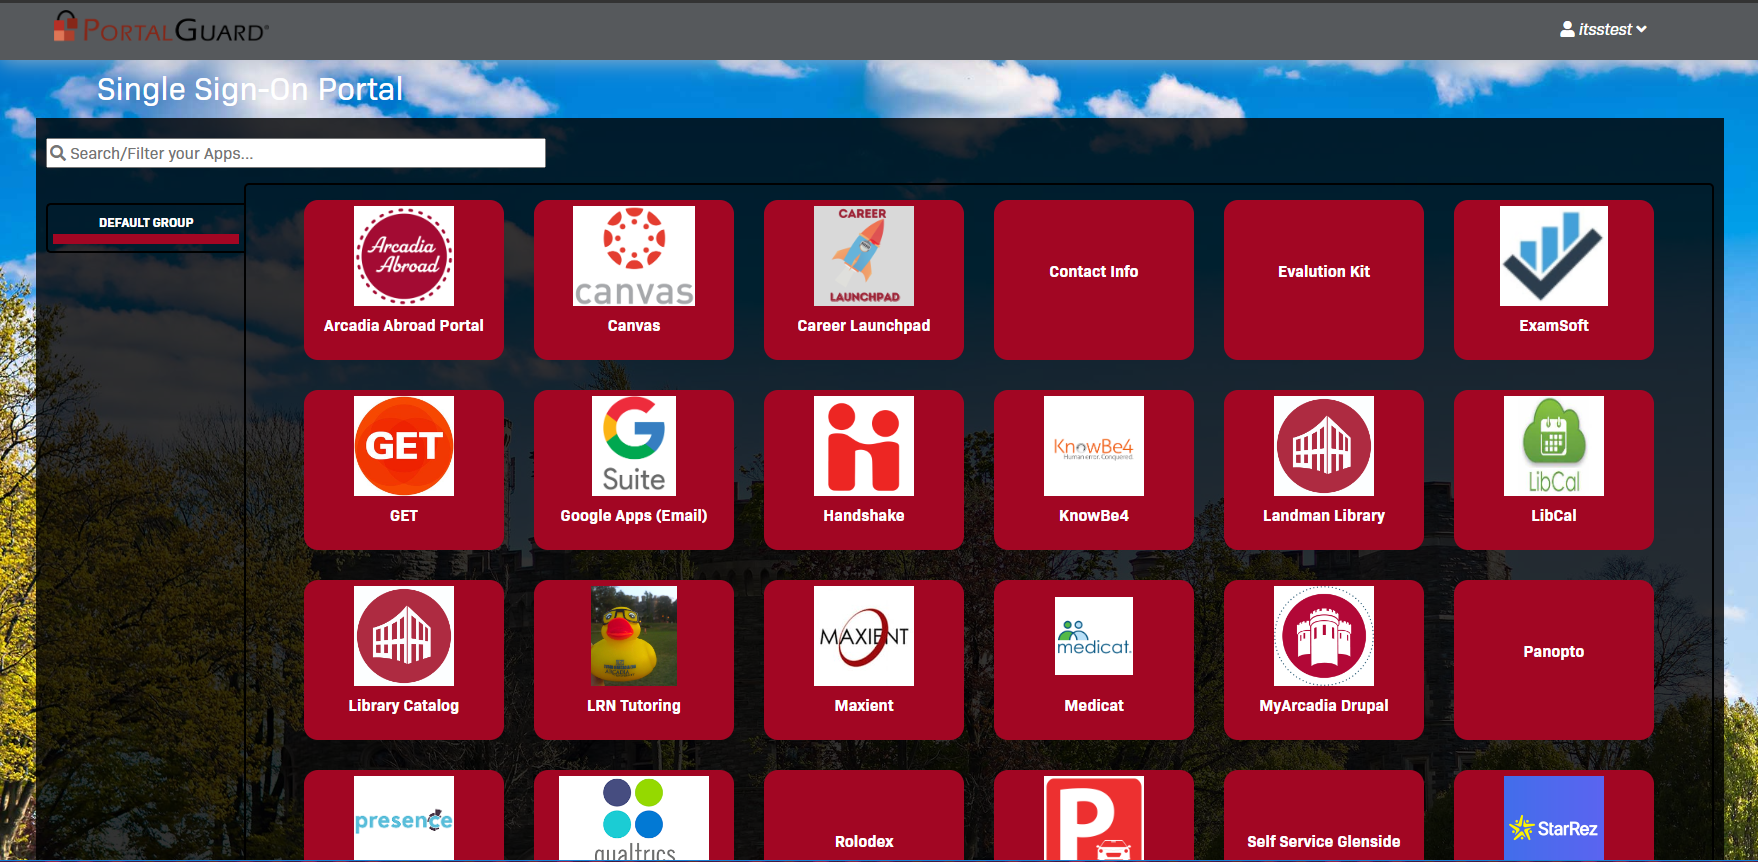Screen dimensions: 1758x862
Task: Click the LibCal label text
Action: [1554, 516]
